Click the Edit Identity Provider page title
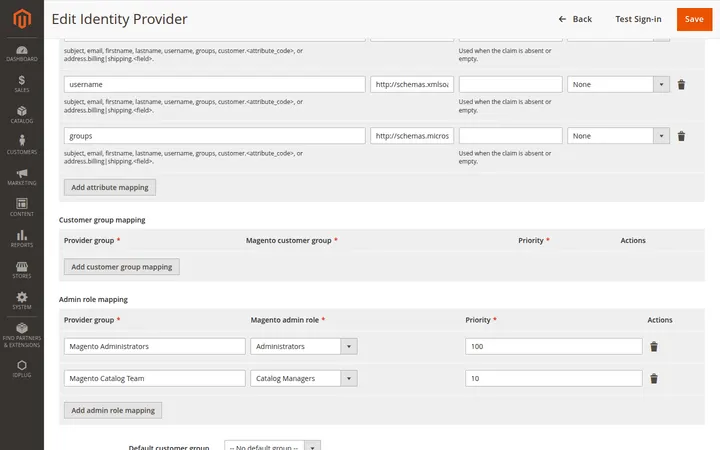This screenshot has width=720, height=450. (119, 19)
